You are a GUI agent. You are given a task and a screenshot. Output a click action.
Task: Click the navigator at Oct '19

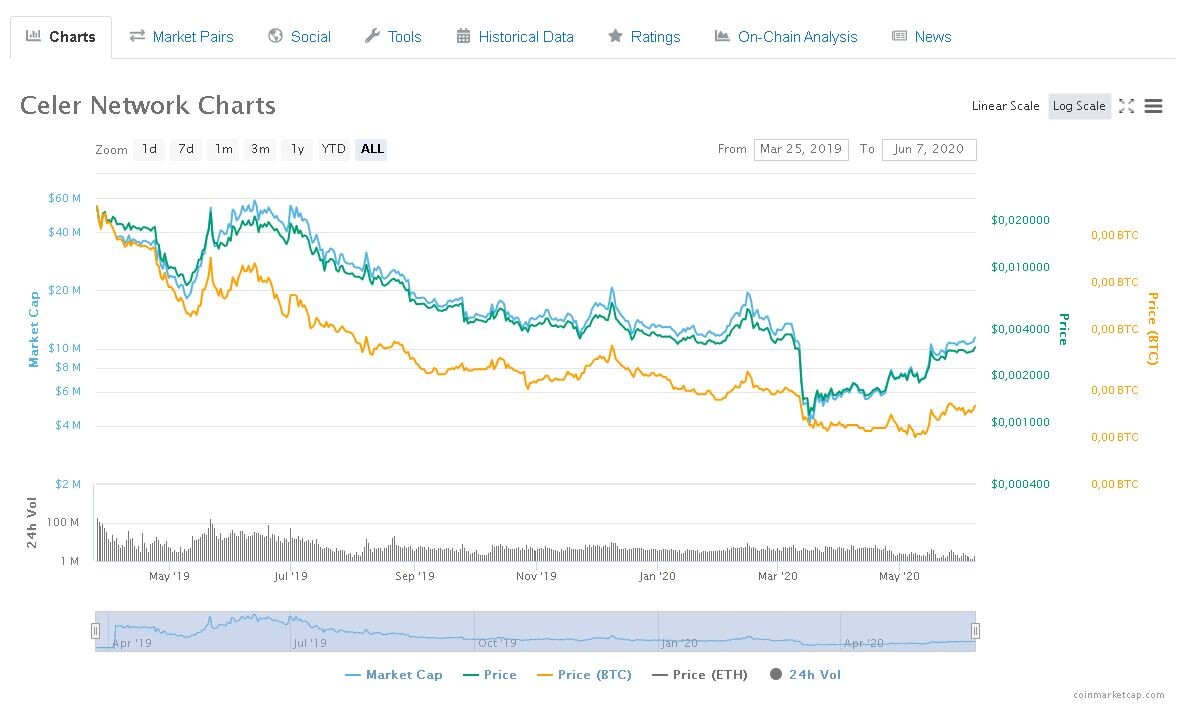click(x=497, y=643)
